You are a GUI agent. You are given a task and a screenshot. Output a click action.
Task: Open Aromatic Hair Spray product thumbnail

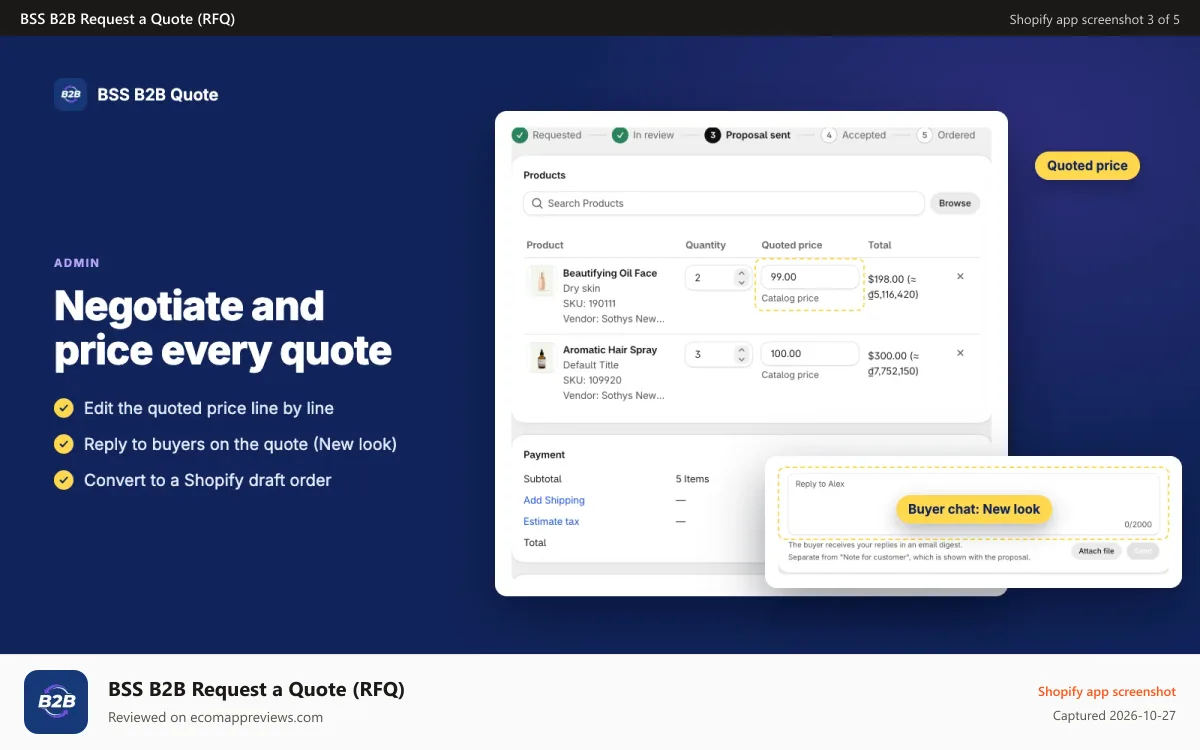(541, 358)
